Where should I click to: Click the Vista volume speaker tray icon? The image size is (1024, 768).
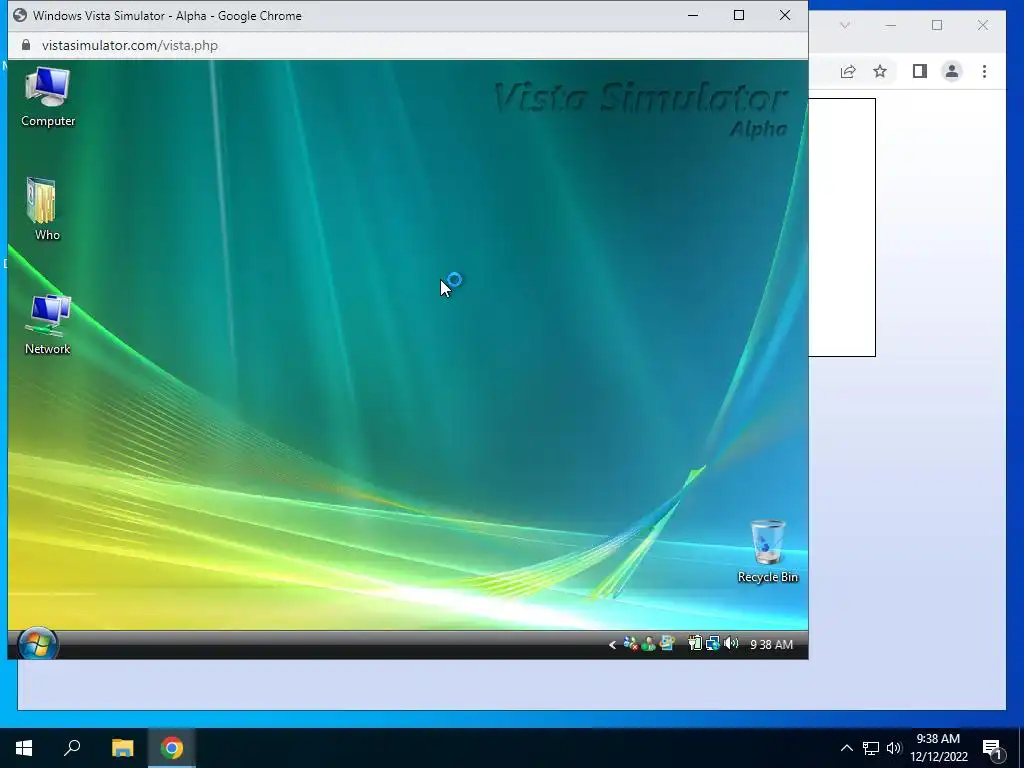click(x=731, y=643)
